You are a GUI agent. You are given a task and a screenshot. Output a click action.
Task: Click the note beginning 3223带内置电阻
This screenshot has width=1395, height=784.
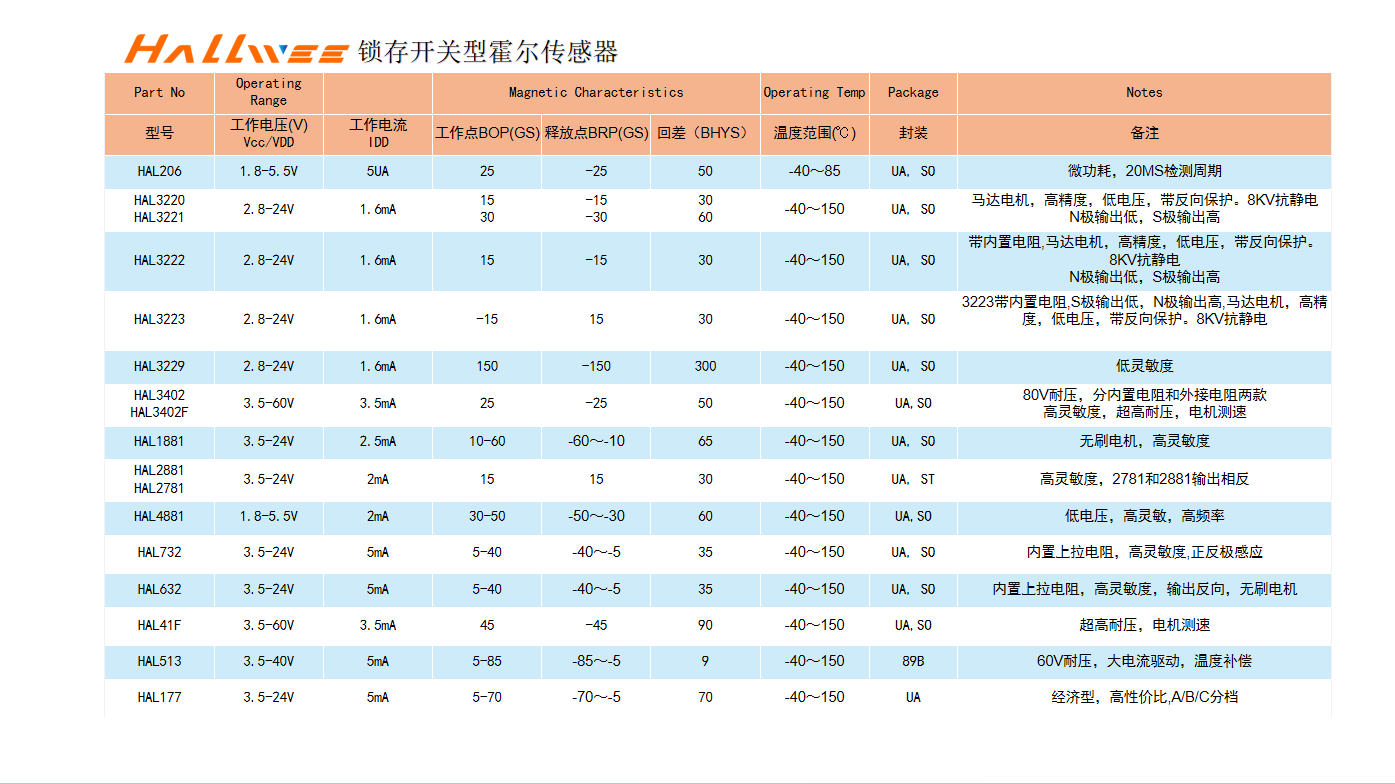pos(1144,310)
